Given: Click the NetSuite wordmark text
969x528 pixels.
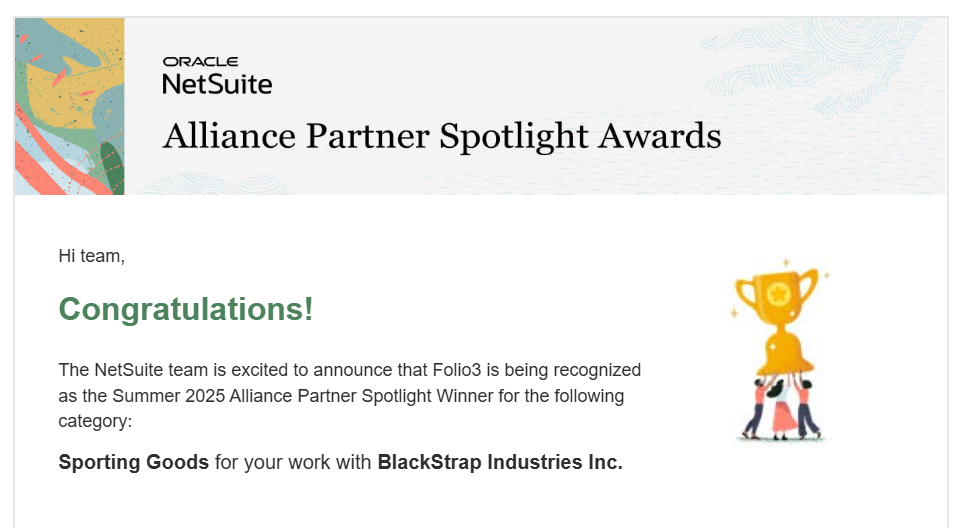Looking at the screenshot, I should (217, 84).
